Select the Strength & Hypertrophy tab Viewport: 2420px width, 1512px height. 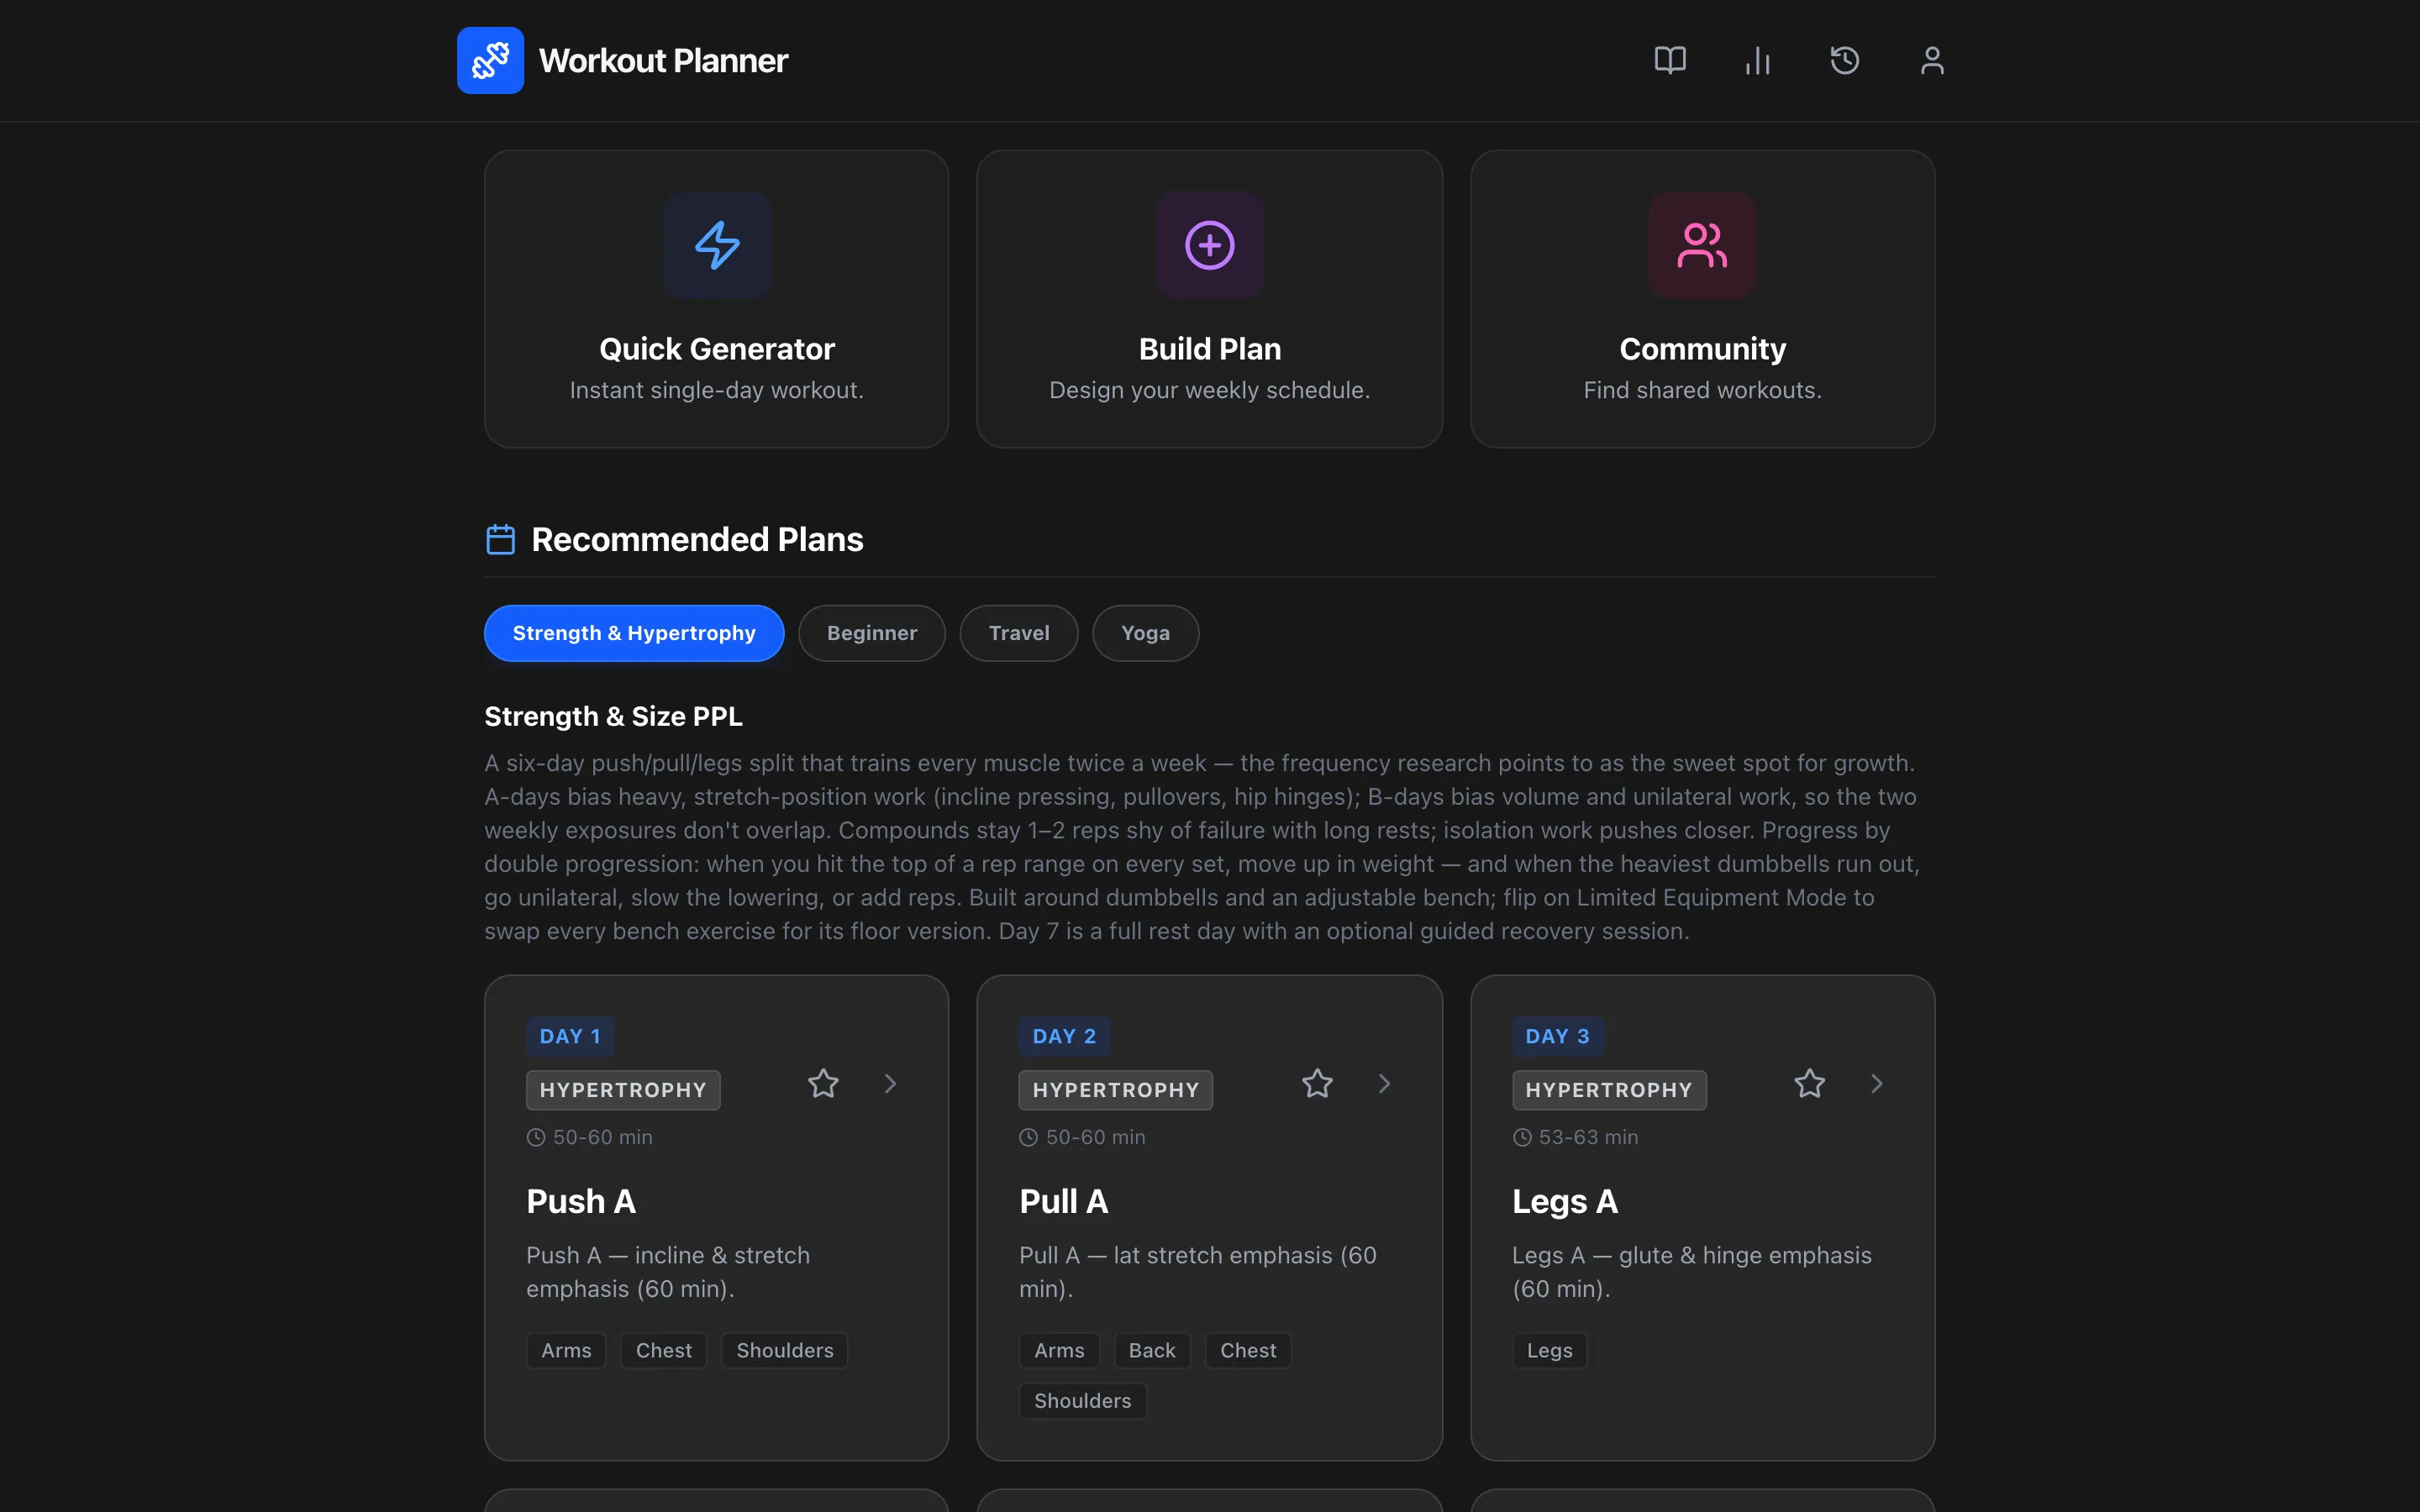tap(634, 633)
